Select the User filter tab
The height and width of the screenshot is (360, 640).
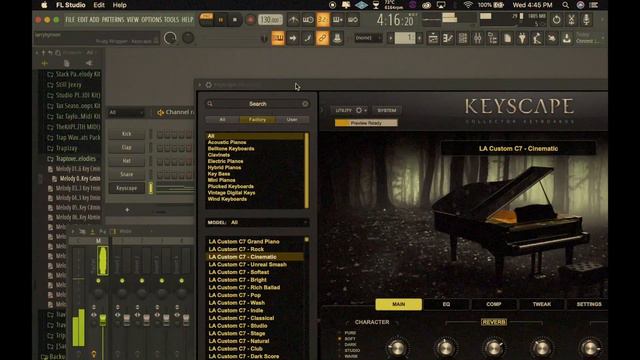[292, 120]
